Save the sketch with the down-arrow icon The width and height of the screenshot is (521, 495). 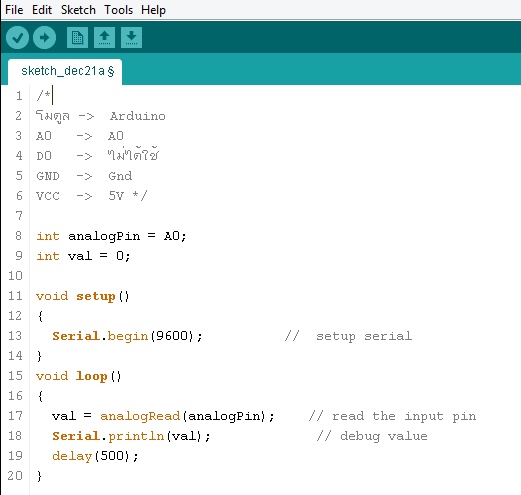(131, 37)
